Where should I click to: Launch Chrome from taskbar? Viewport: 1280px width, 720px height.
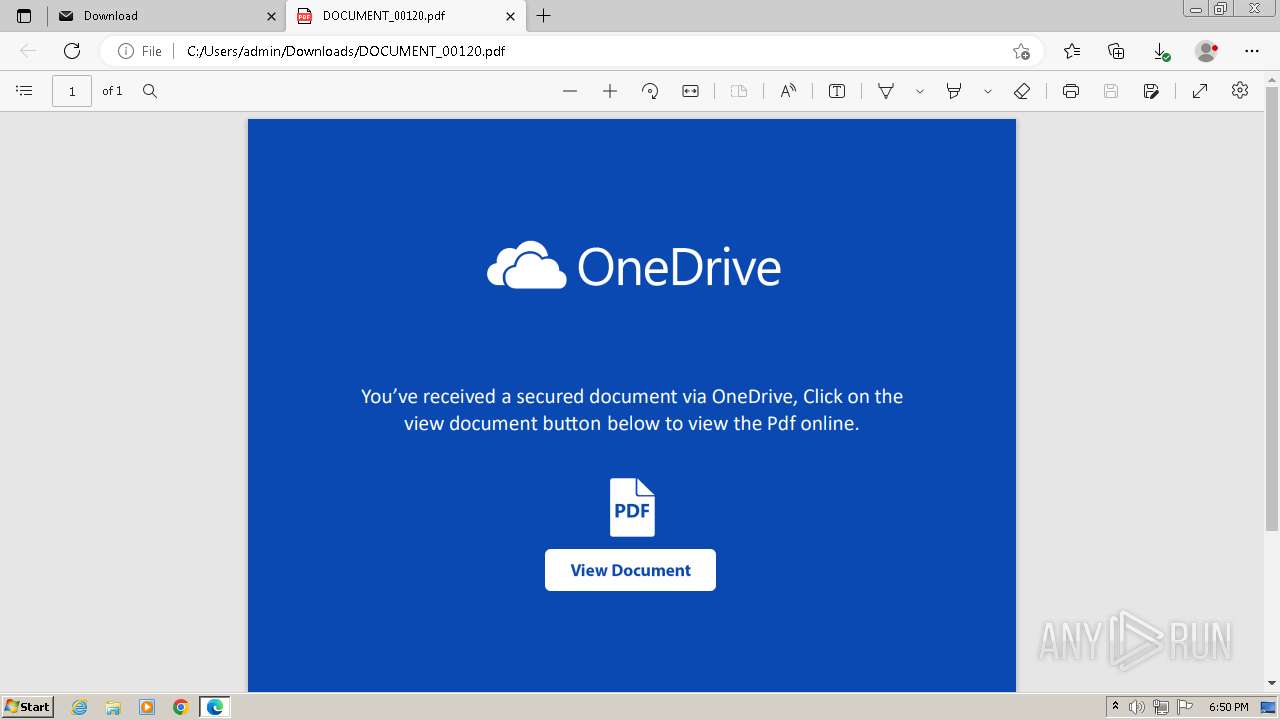coord(181,707)
